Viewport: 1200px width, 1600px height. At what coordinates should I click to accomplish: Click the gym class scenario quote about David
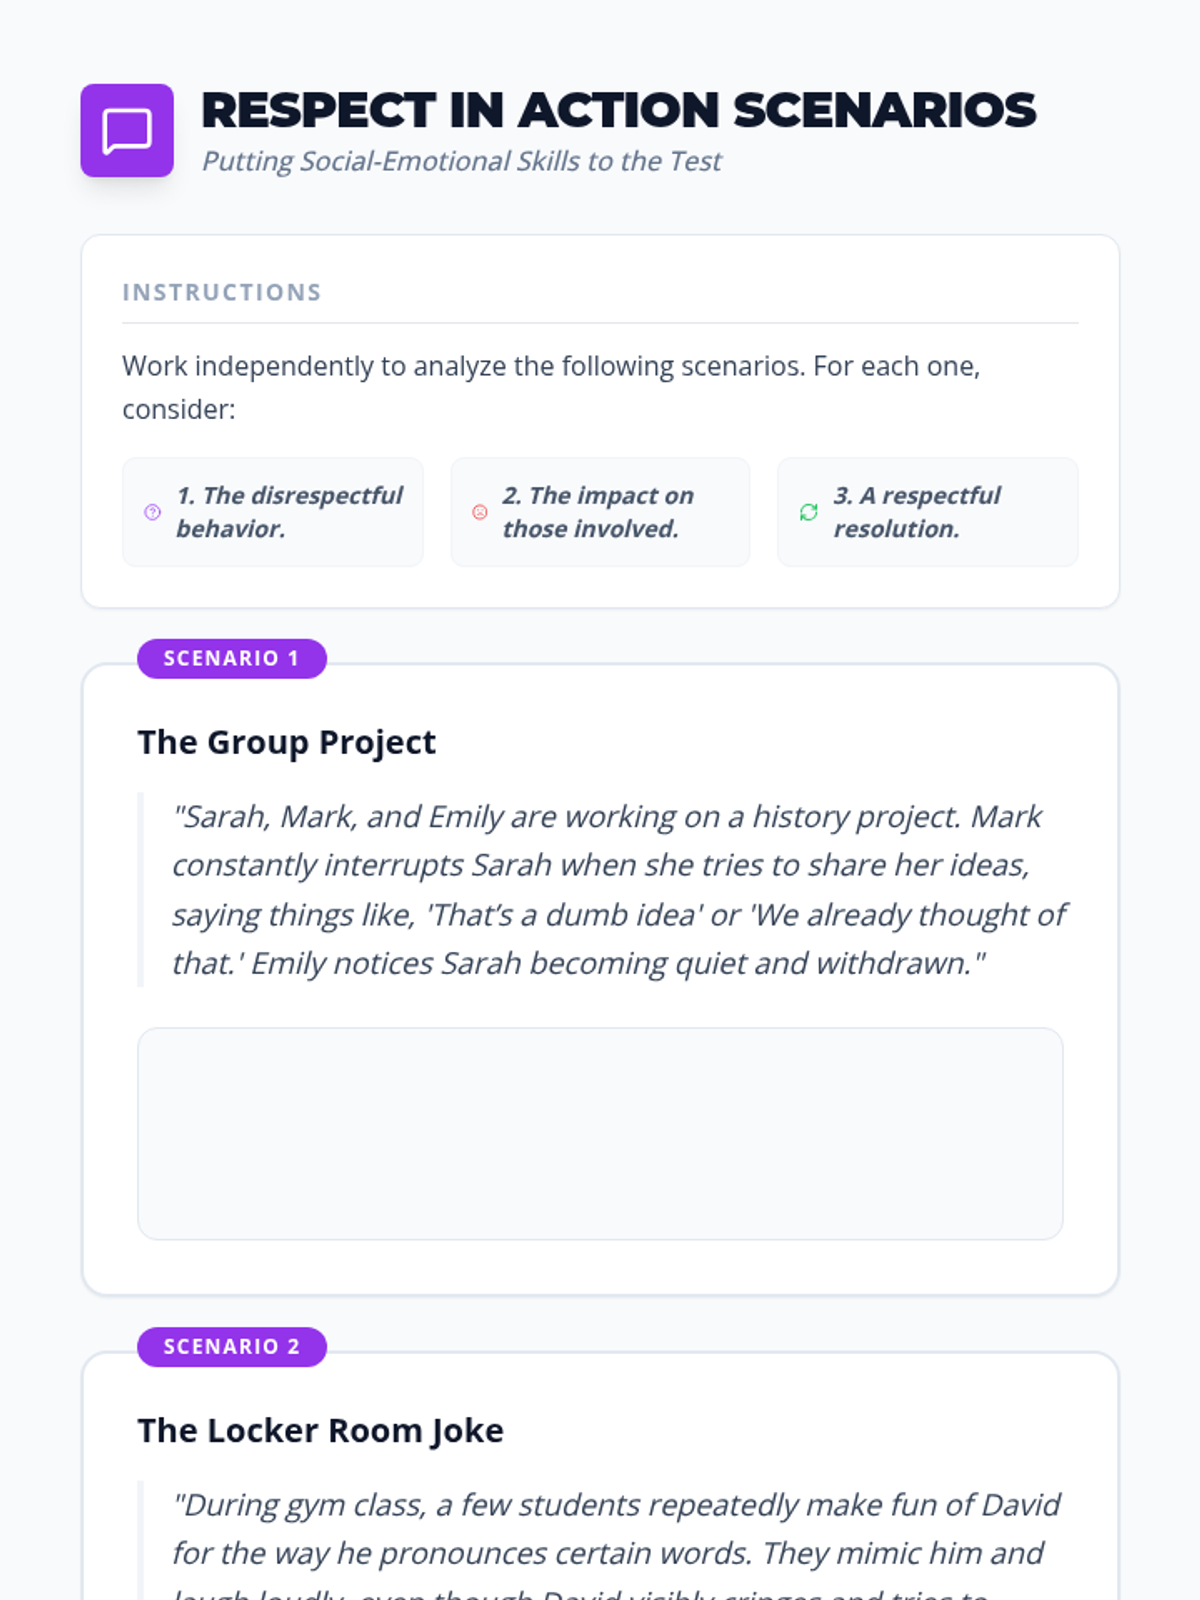[615, 1530]
